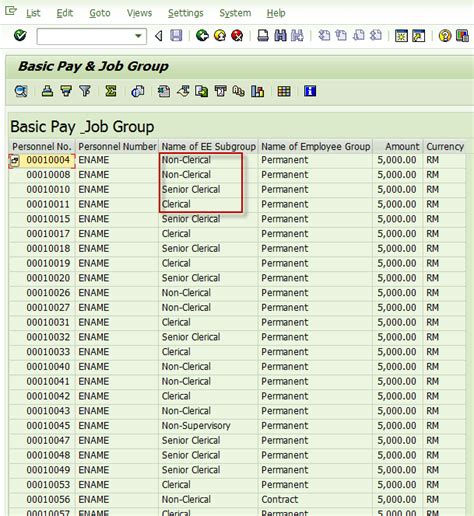This screenshot has height=516, width=474.
Task: Select the Name of Employee Group column header
Action: point(315,146)
